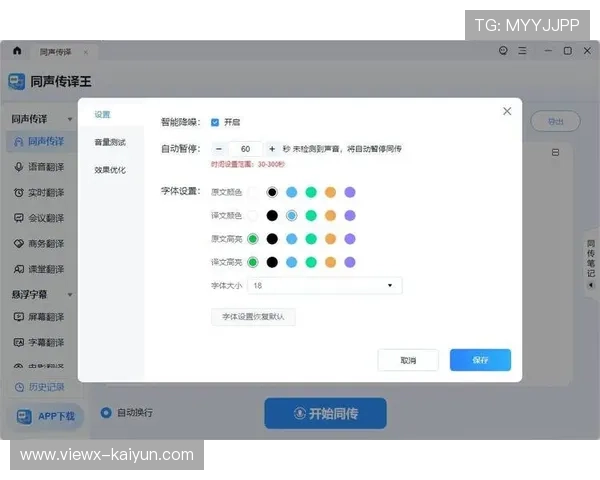Click the 取消 button

click(x=408, y=360)
